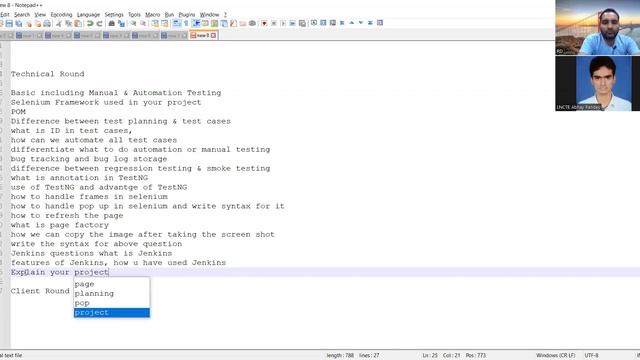Click 'what is page factory' line
This screenshot has height=360, width=640.
click(x=60, y=225)
